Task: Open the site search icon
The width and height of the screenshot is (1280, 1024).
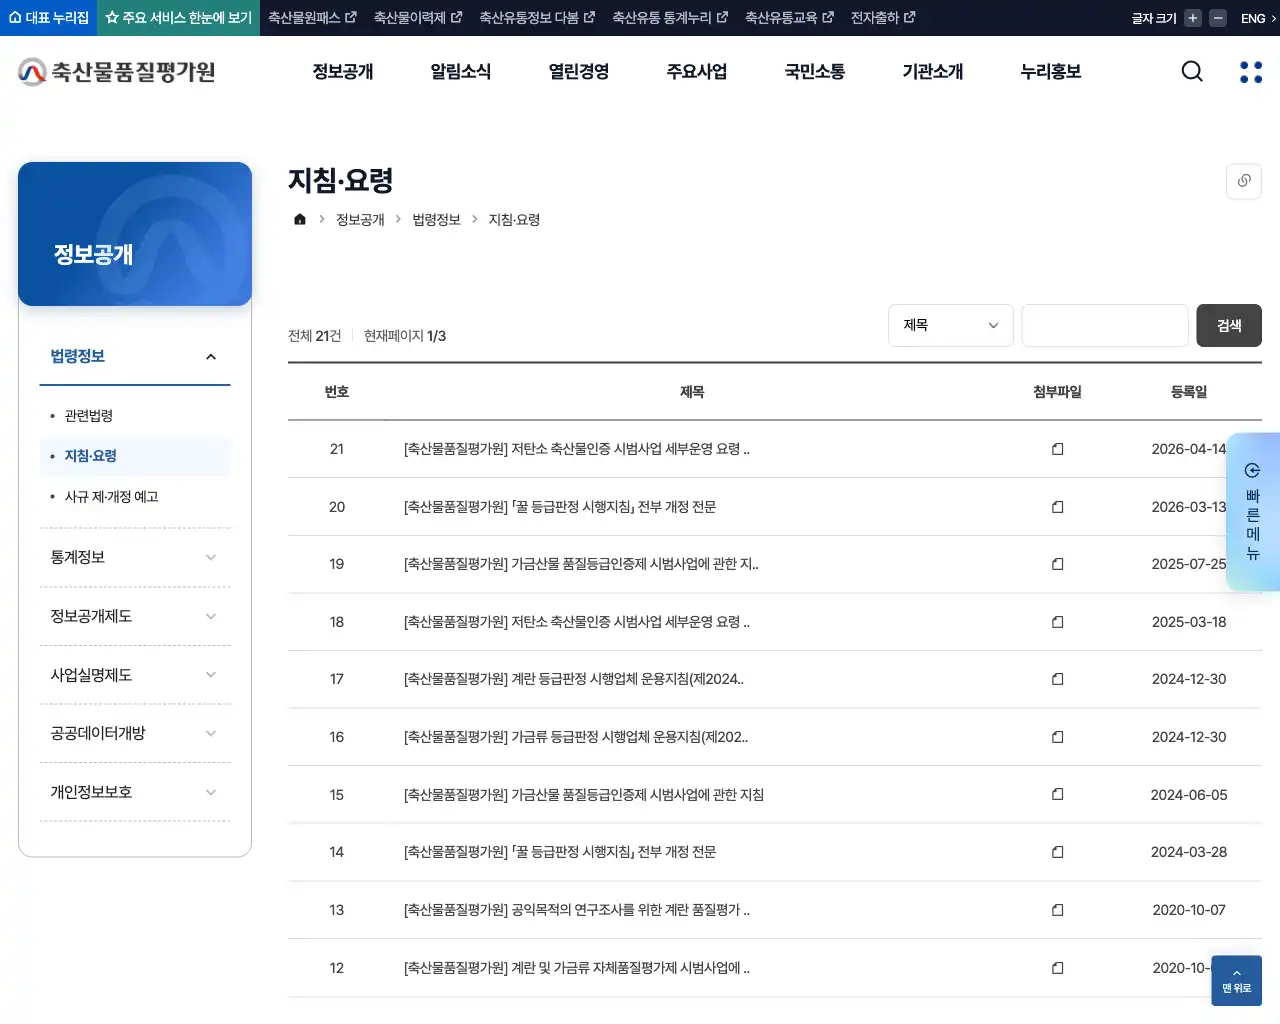Action: point(1192,71)
